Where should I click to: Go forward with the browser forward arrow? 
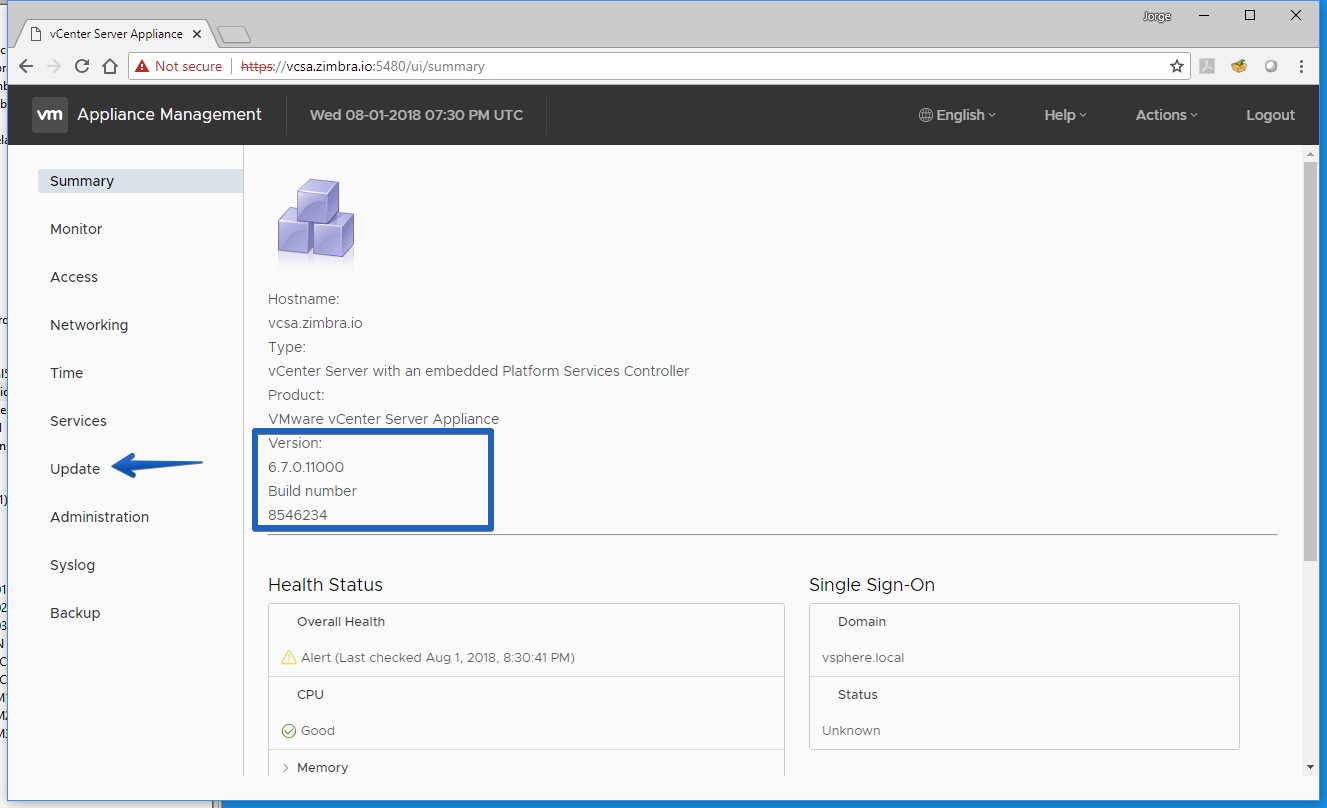point(54,66)
